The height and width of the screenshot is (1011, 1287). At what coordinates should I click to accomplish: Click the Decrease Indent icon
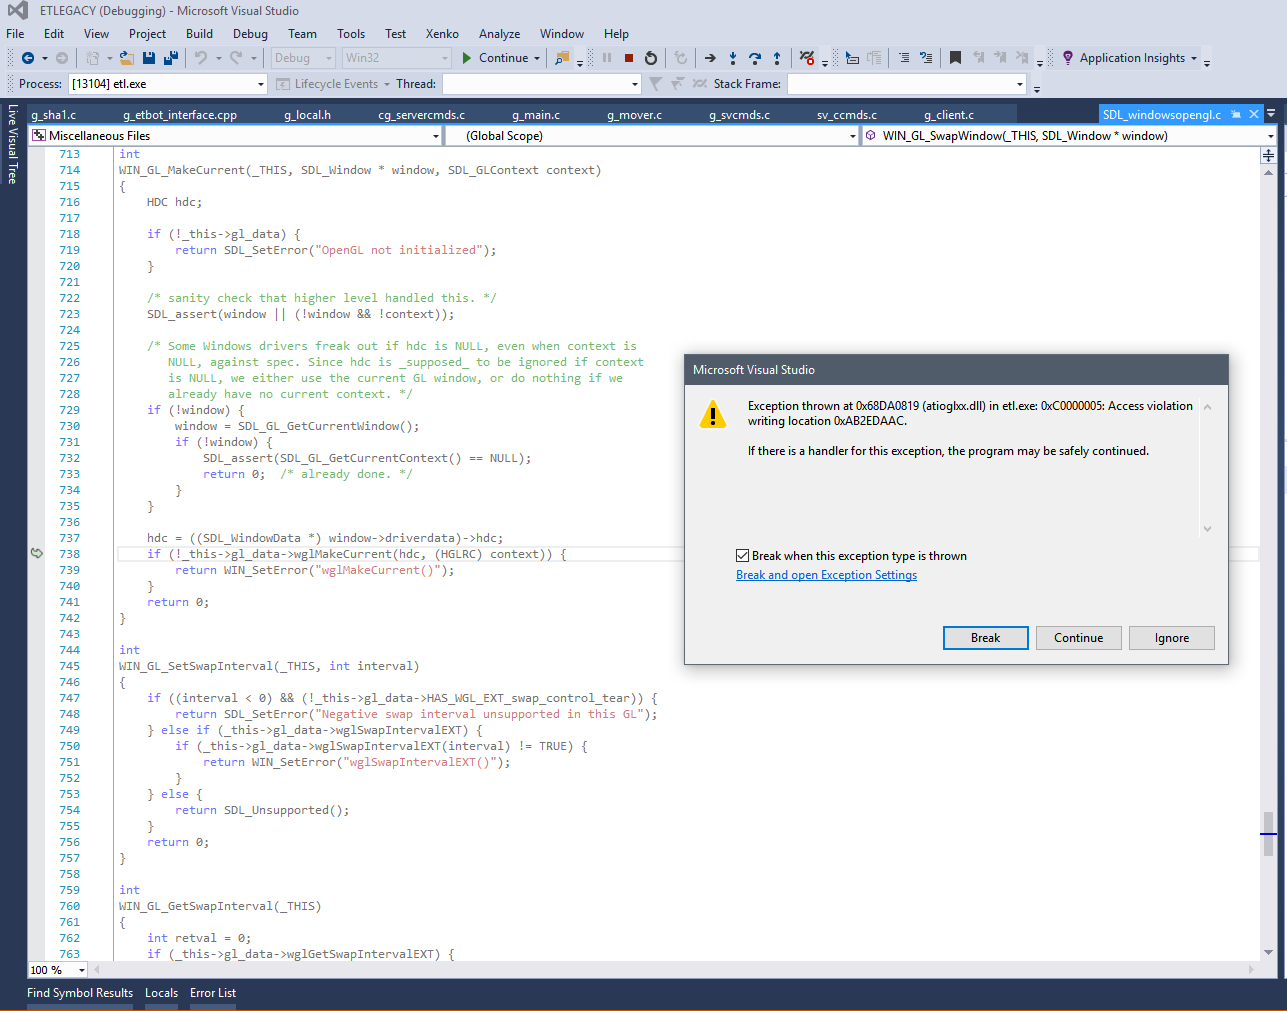904,58
